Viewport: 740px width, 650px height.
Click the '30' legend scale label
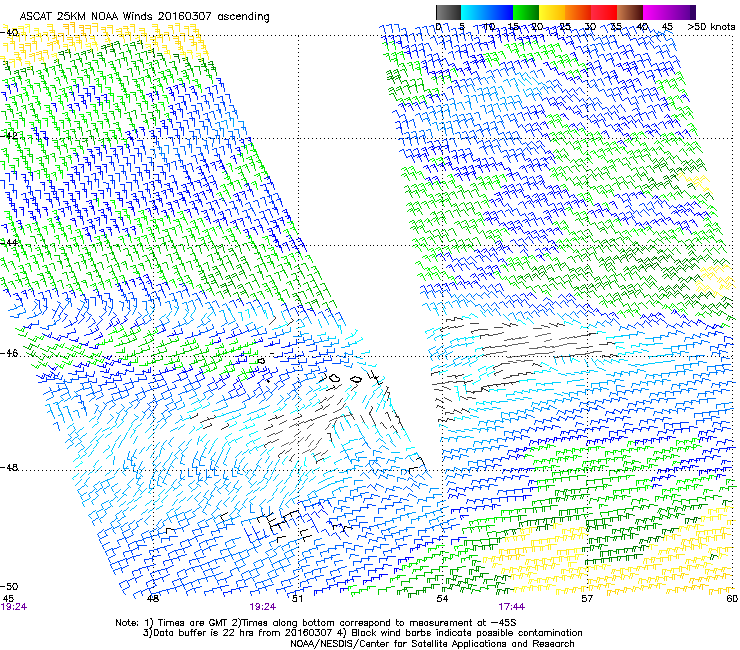(x=590, y=26)
